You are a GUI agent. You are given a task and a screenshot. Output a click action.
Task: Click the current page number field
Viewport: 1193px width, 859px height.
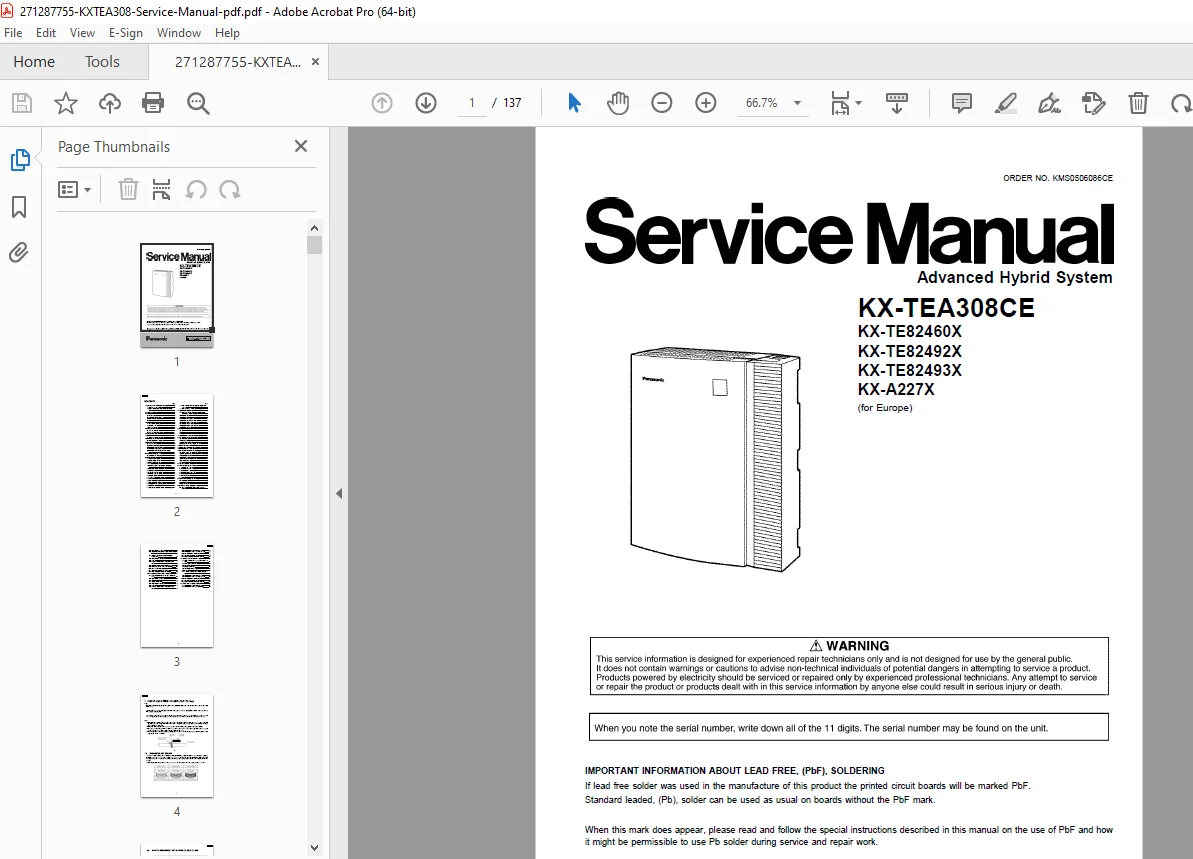click(x=472, y=103)
